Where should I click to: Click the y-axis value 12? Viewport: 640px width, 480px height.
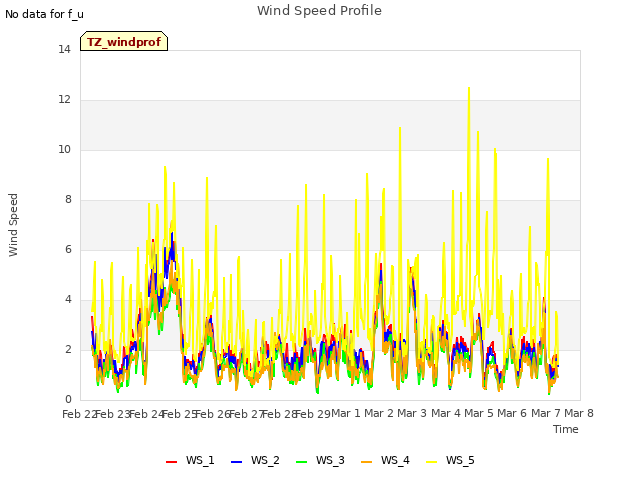pyautogui.click(x=64, y=99)
